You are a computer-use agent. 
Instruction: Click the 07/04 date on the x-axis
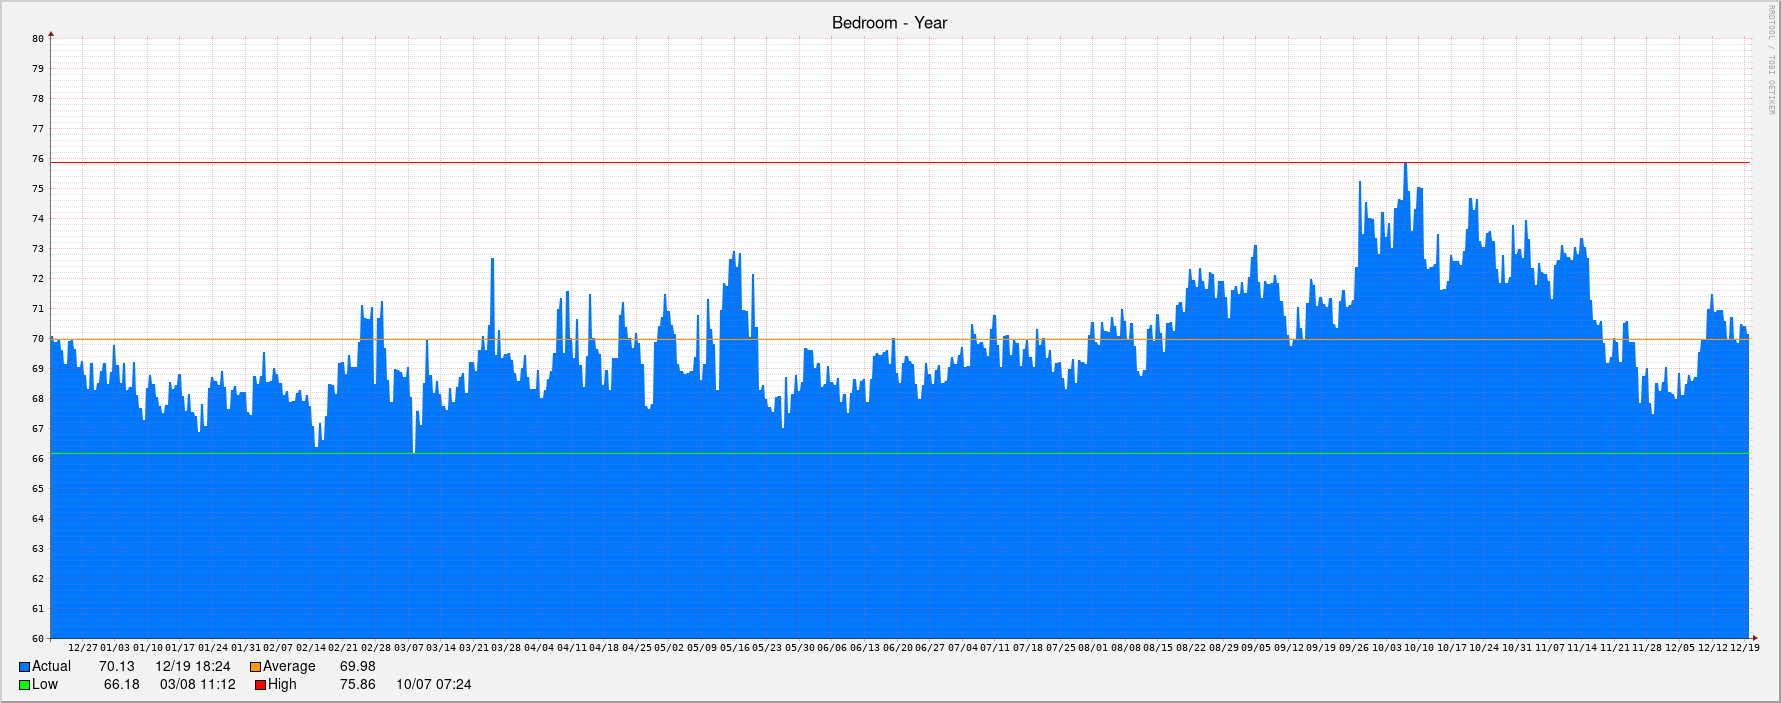click(963, 648)
